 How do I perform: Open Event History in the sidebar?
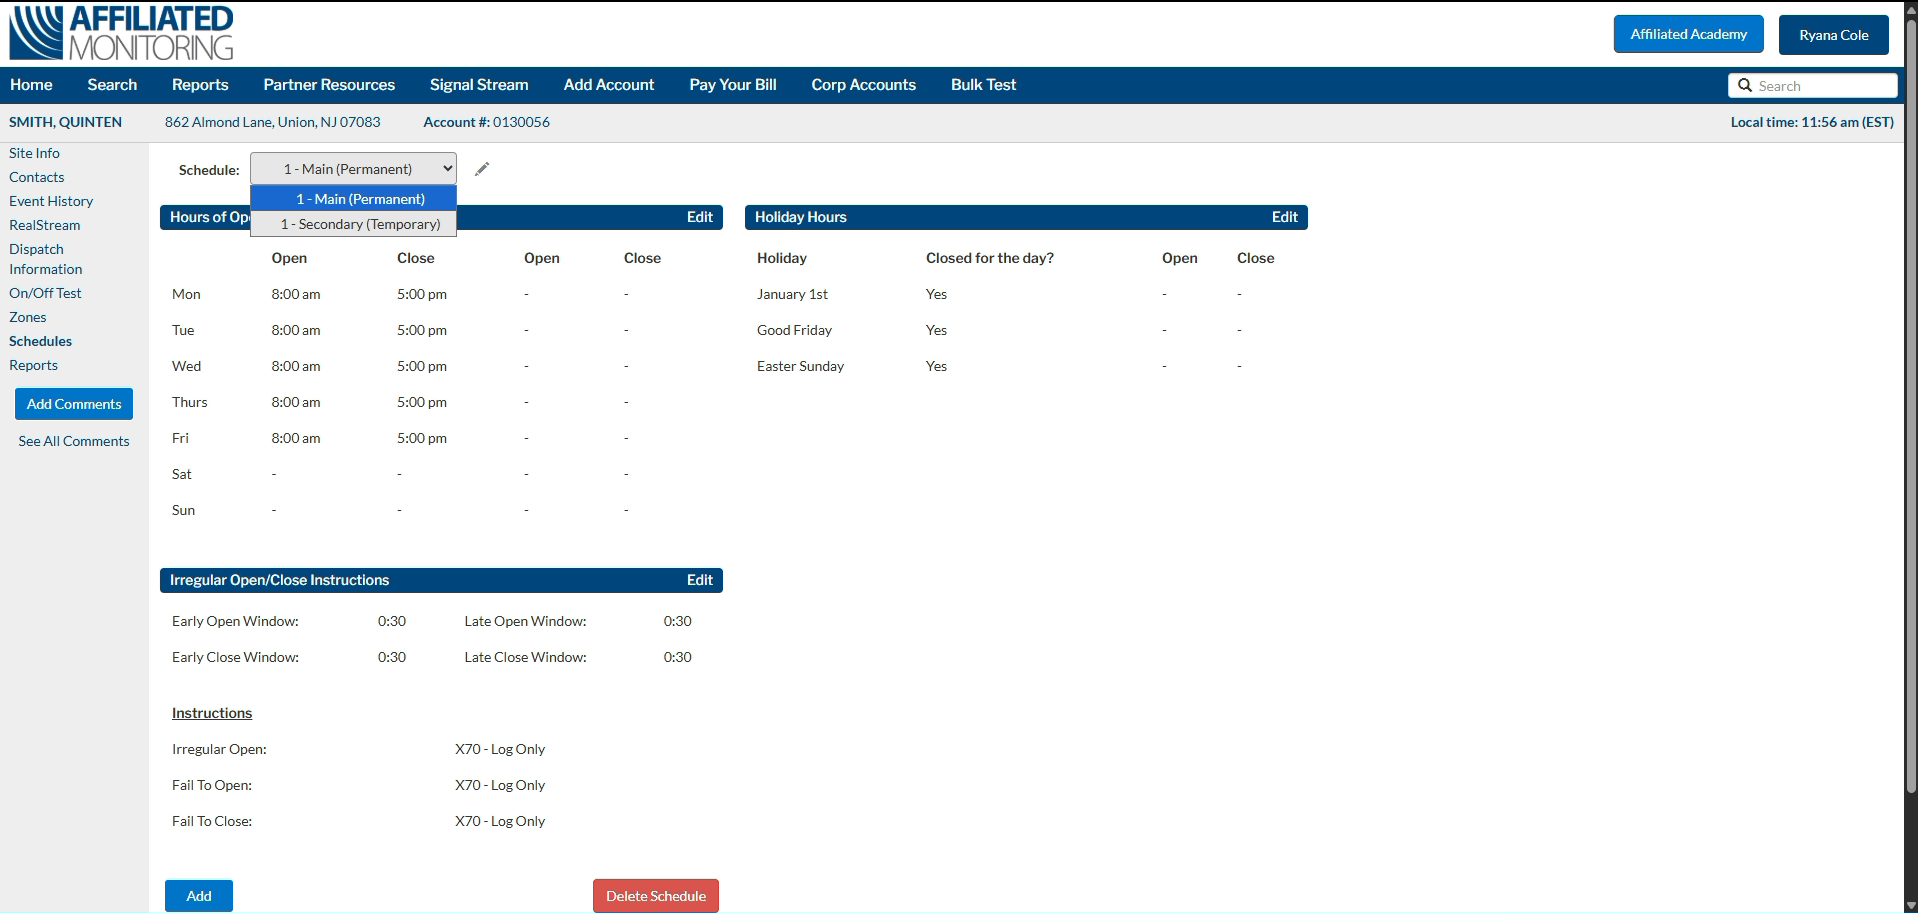coord(51,201)
